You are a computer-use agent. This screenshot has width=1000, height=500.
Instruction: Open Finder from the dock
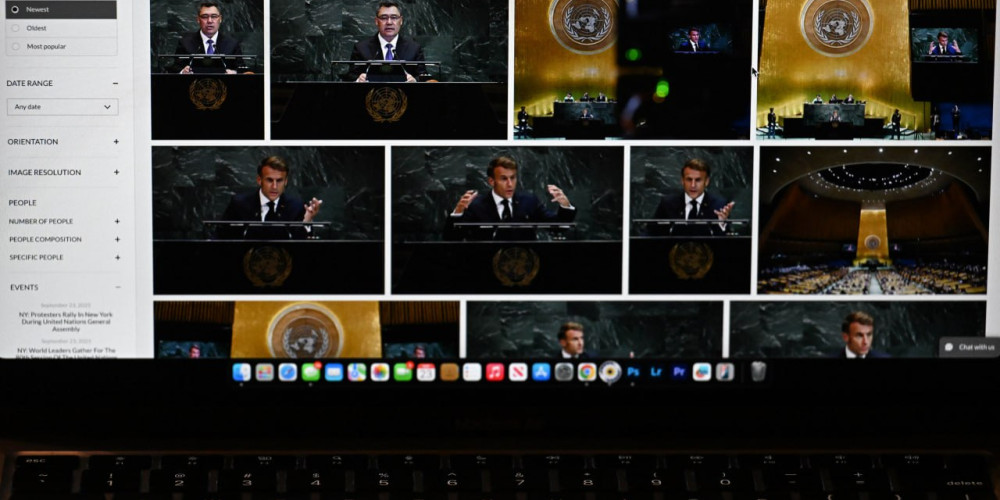point(242,372)
